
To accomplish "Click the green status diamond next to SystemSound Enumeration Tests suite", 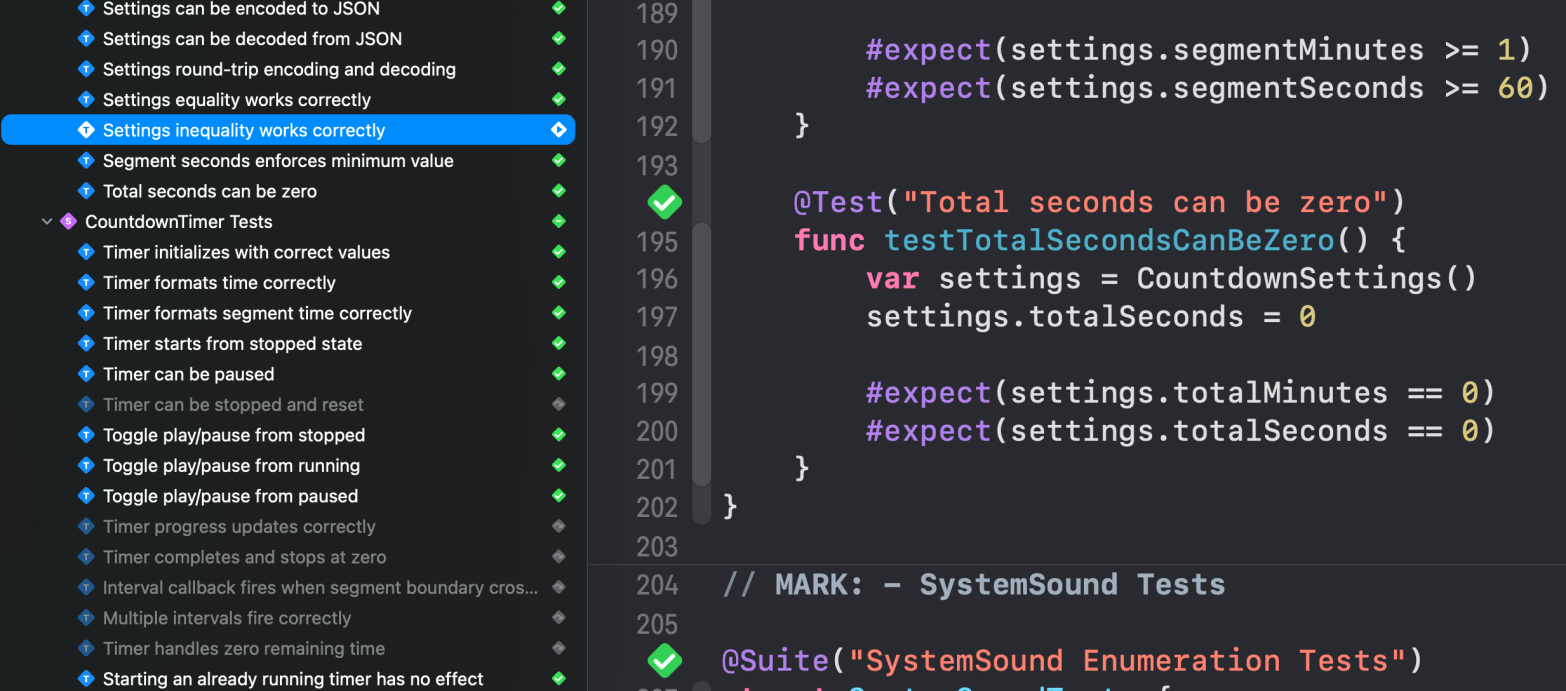I will coord(664,661).
